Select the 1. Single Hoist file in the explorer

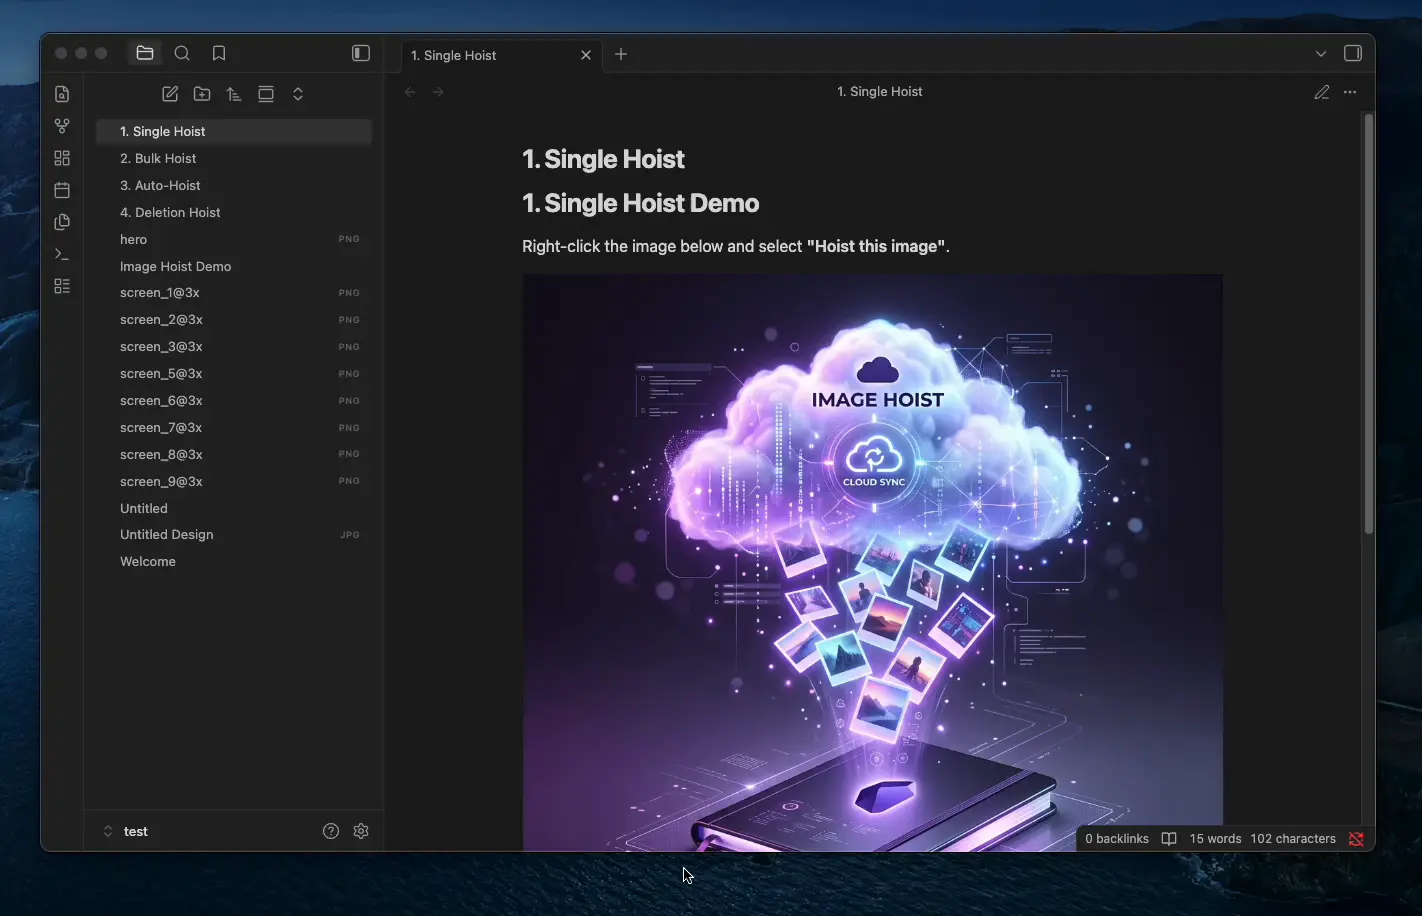pos(234,131)
